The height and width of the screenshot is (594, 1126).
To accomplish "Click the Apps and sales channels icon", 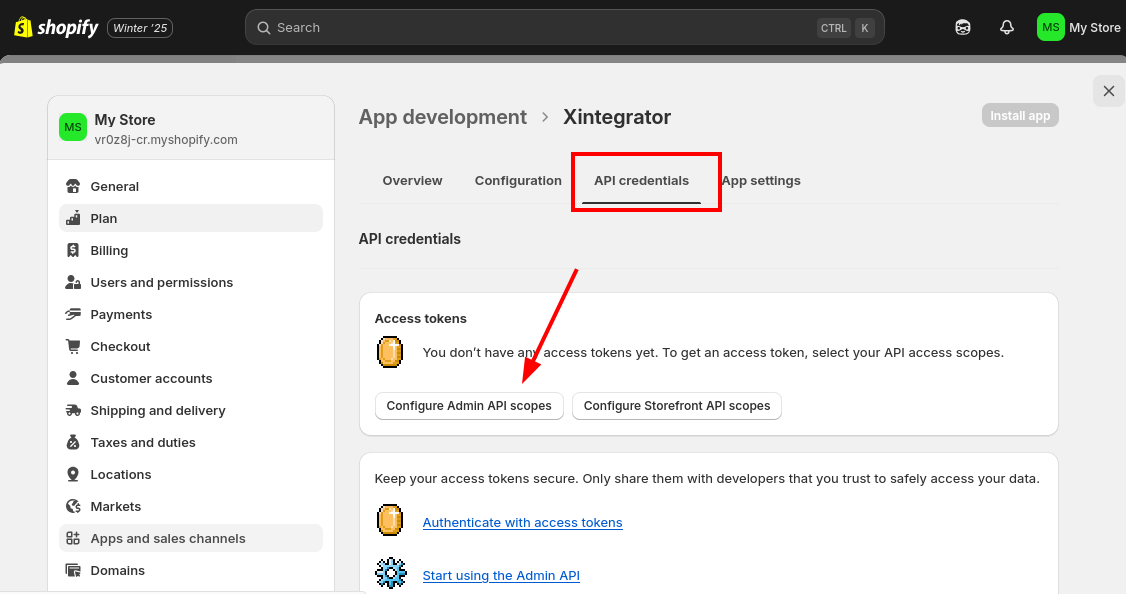I will (x=73, y=538).
